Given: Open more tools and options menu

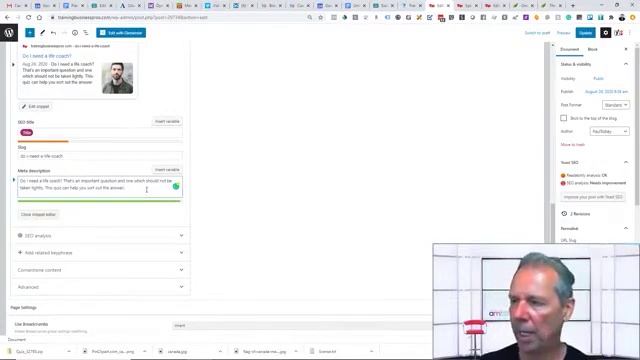Looking at the screenshot, I should tap(631, 33).
